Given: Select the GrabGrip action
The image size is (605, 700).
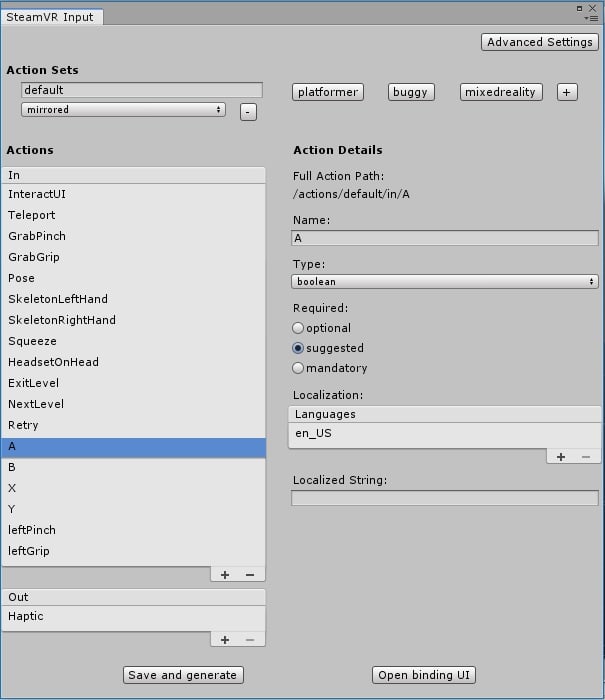Looking at the screenshot, I should tap(133, 257).
